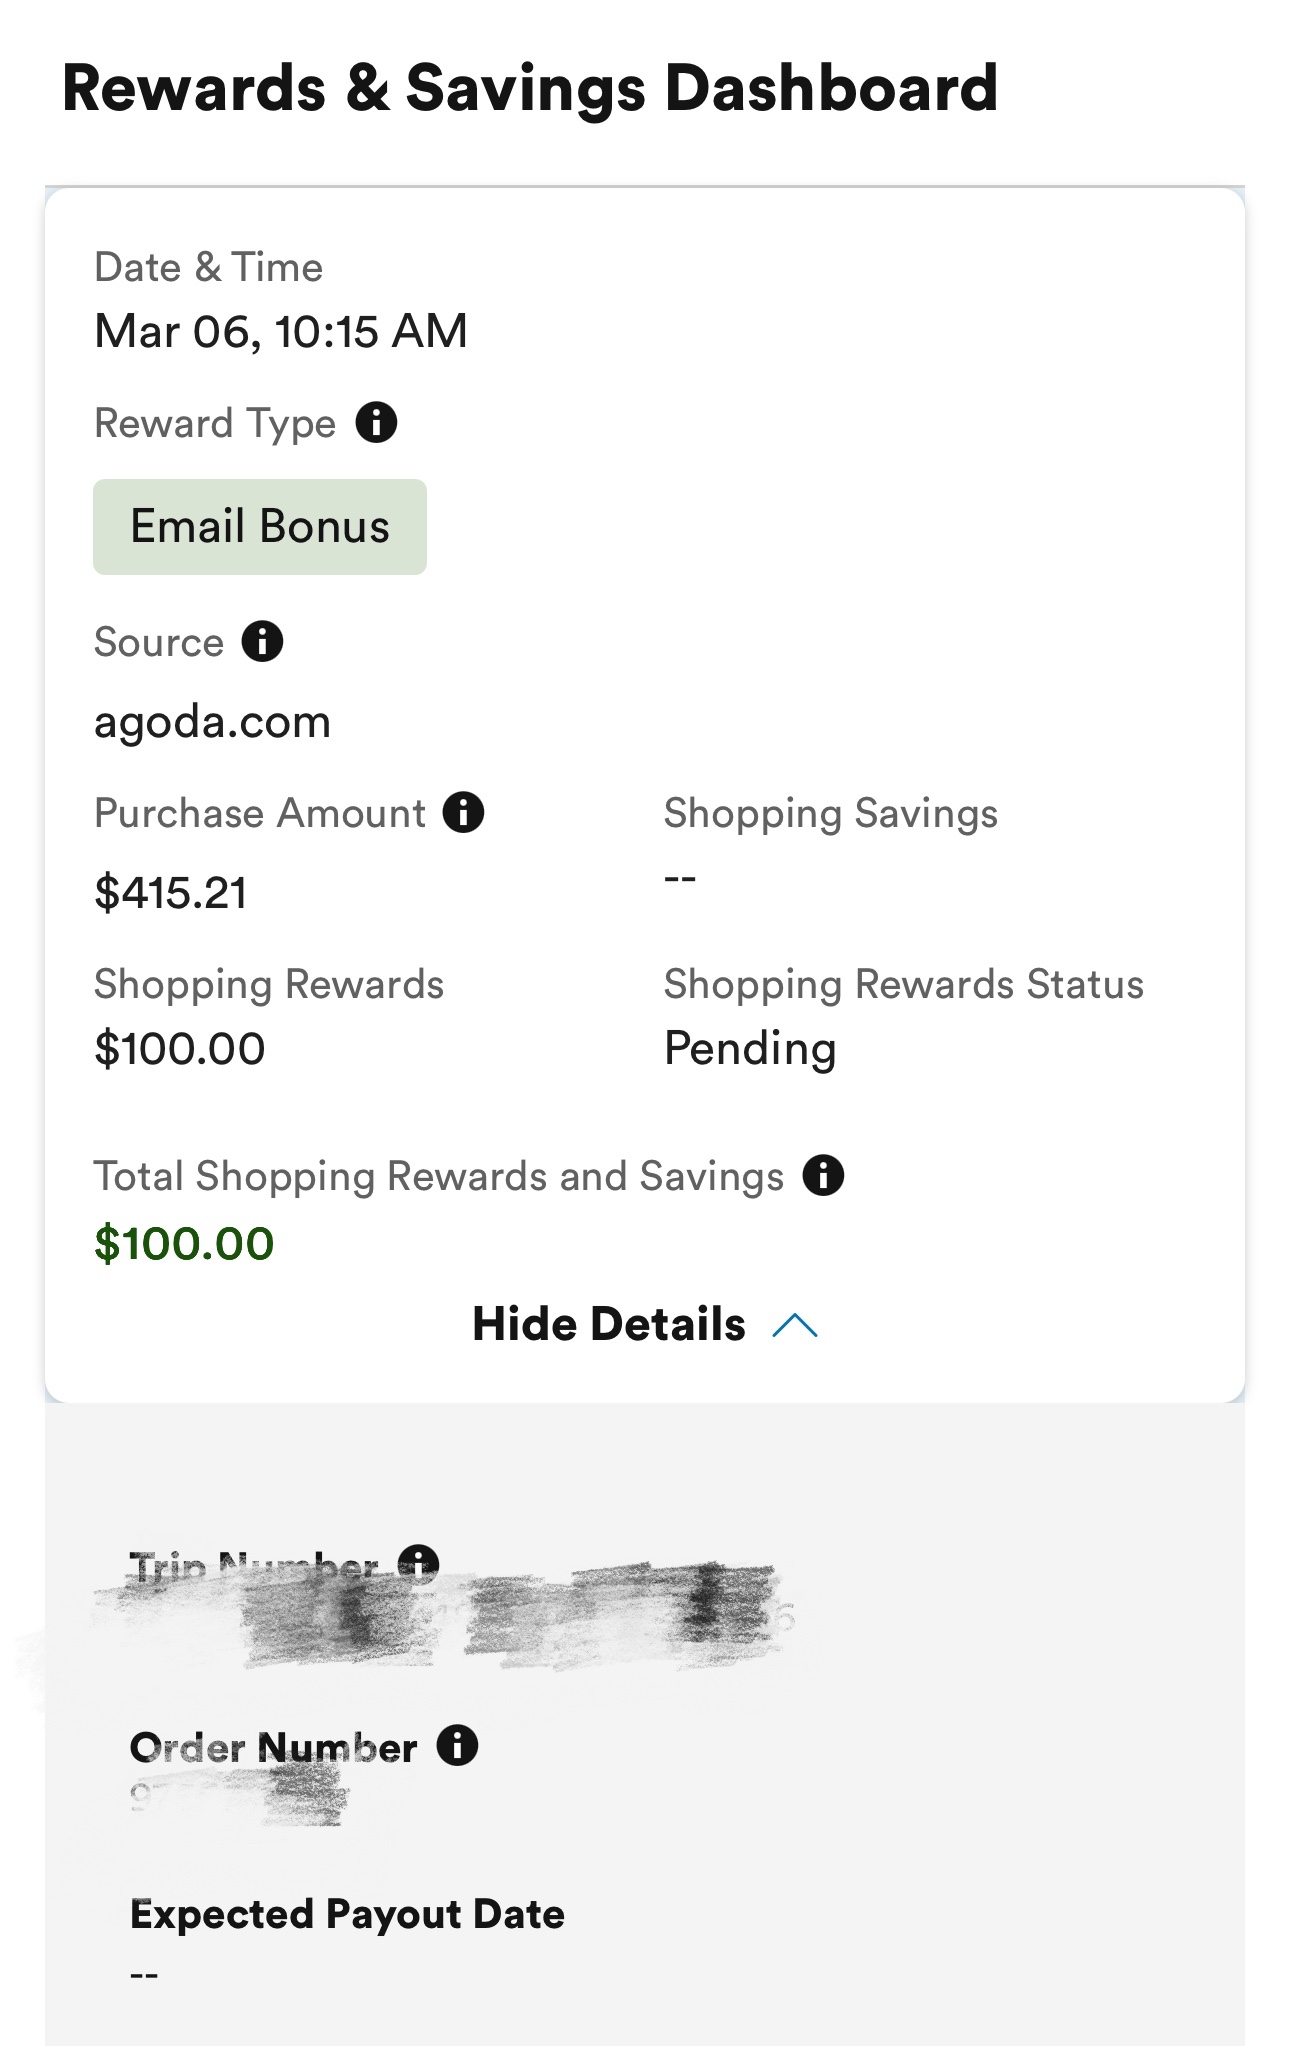Open the Source info tooltip icon

(x=263, y=641)
